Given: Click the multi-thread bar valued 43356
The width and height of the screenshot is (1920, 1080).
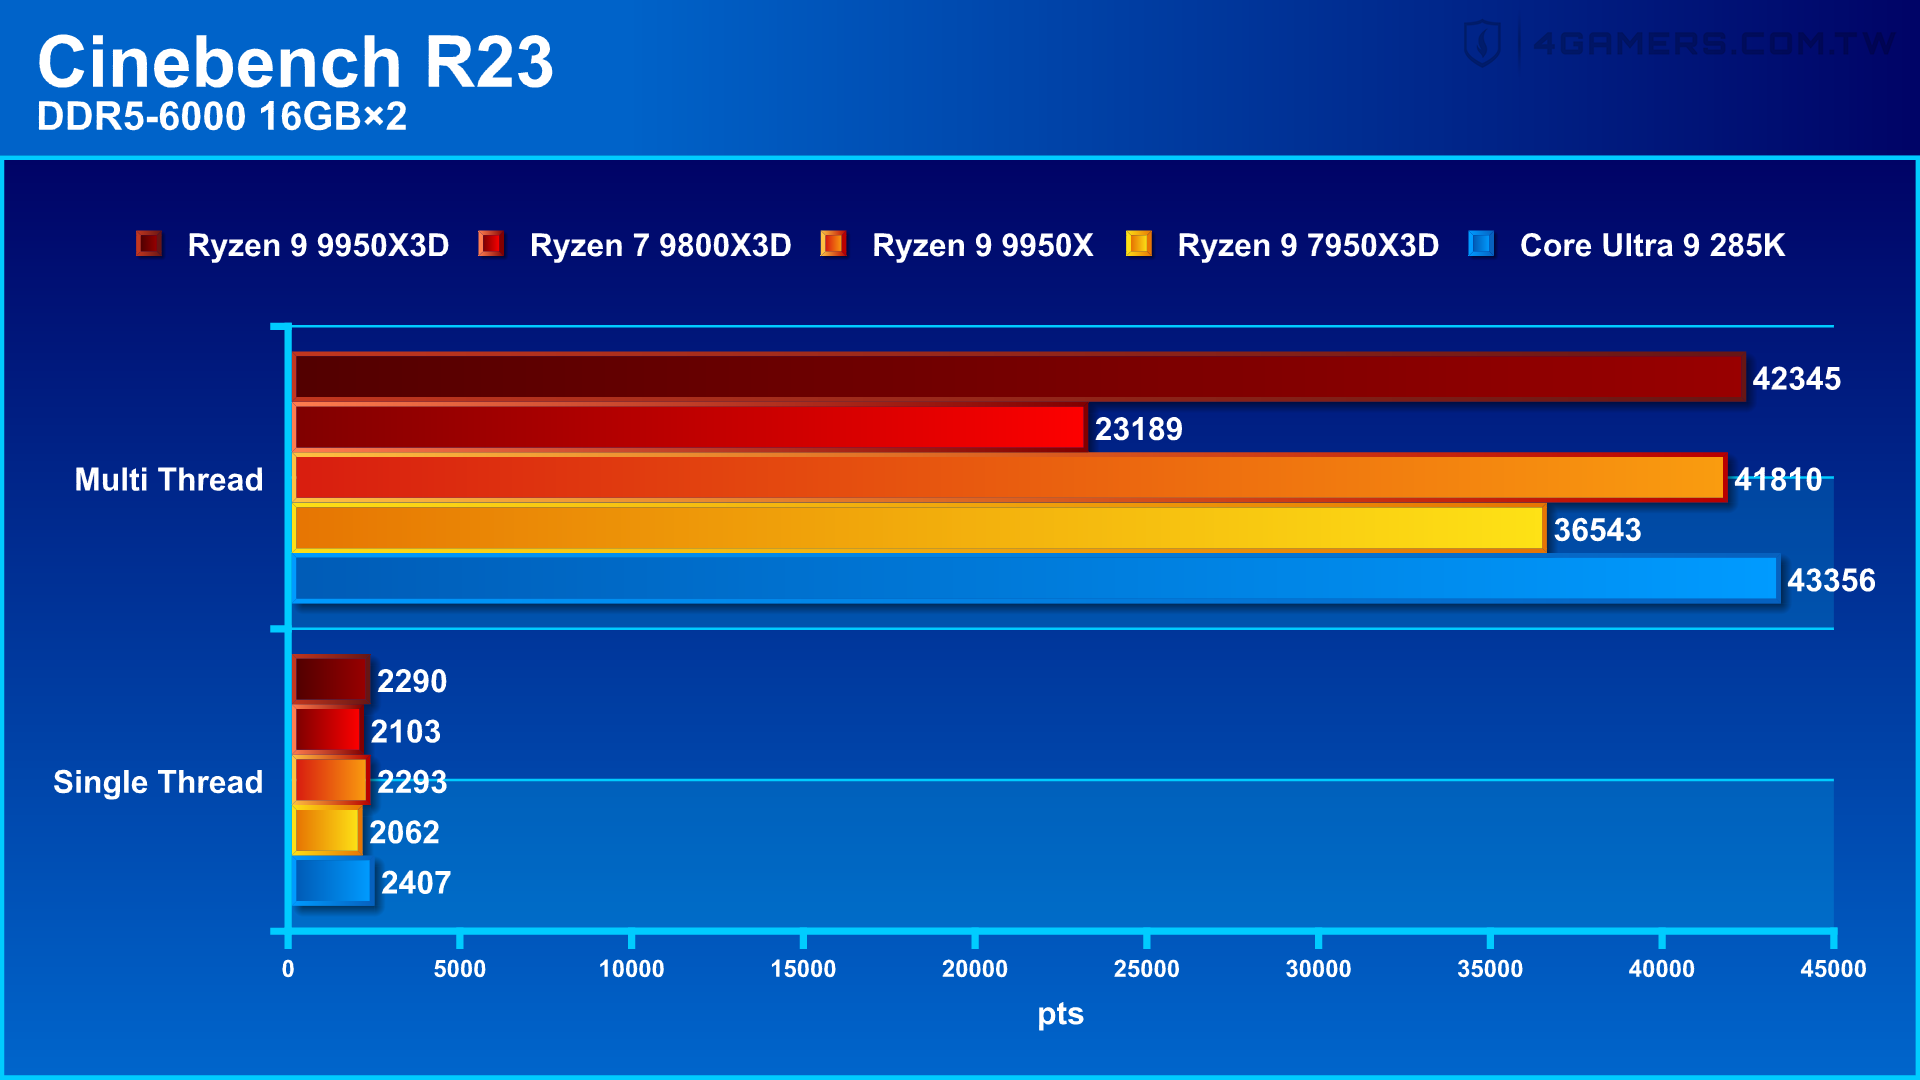Looking at the screenshot, I should point(1036,579).
